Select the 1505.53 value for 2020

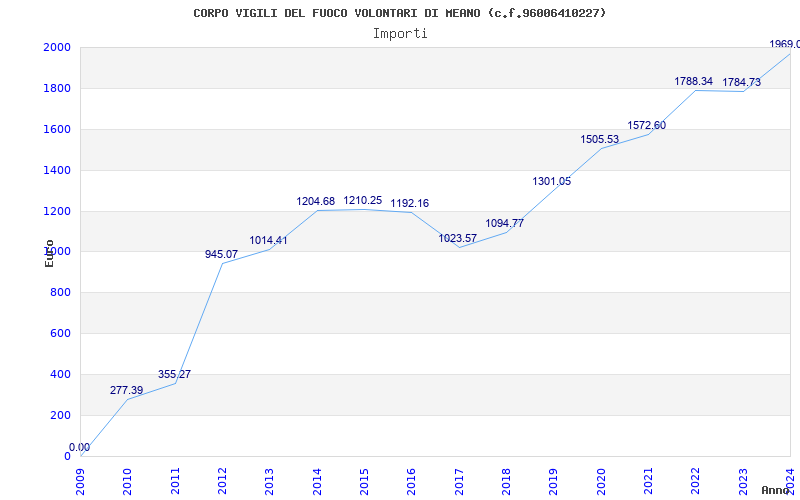tap(600, 139)
